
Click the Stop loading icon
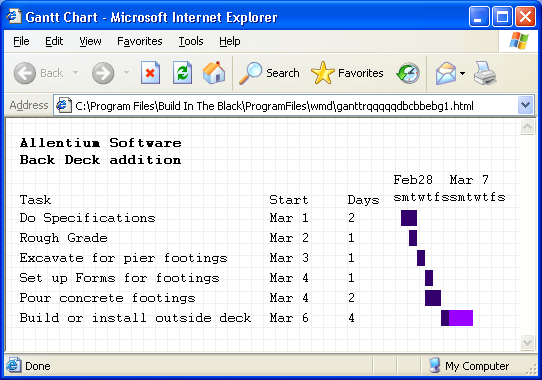150,73
